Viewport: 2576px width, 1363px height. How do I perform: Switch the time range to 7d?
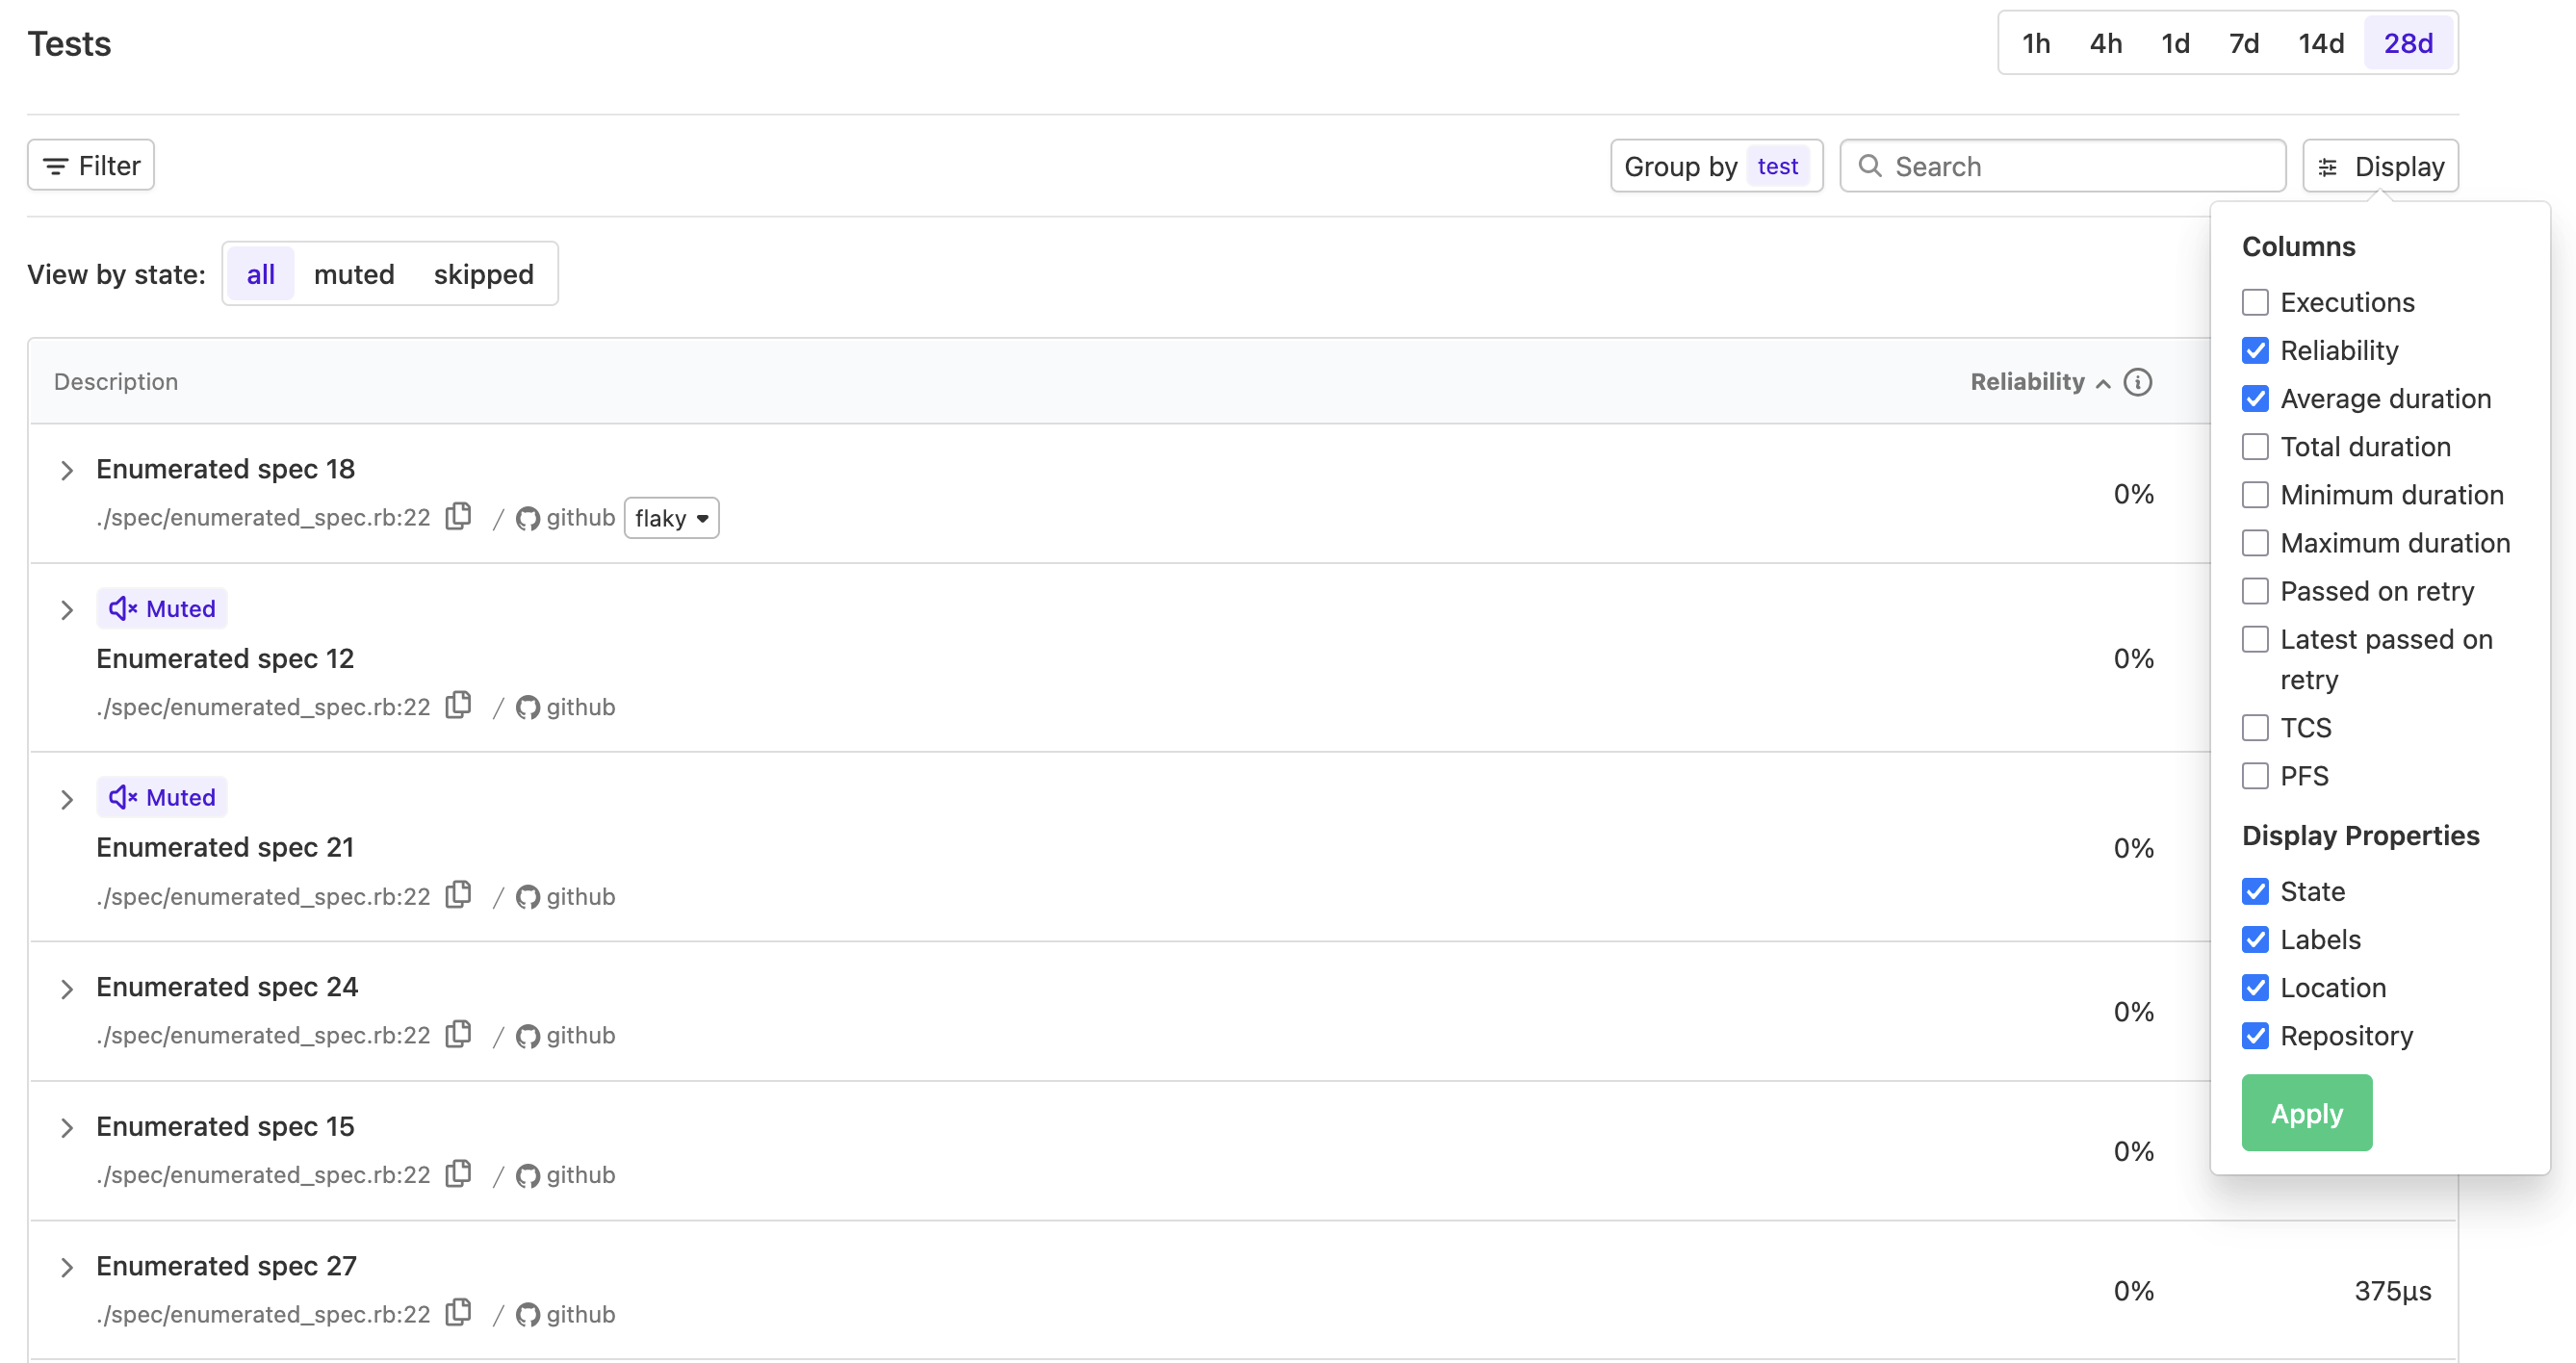[x=2243, y=43]
